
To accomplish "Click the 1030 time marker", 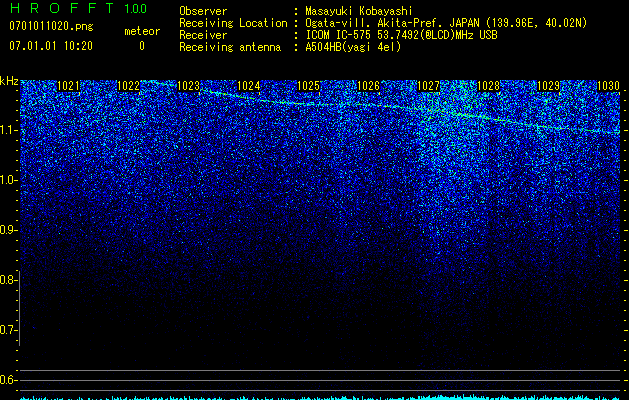I will [x=609, y=85].
